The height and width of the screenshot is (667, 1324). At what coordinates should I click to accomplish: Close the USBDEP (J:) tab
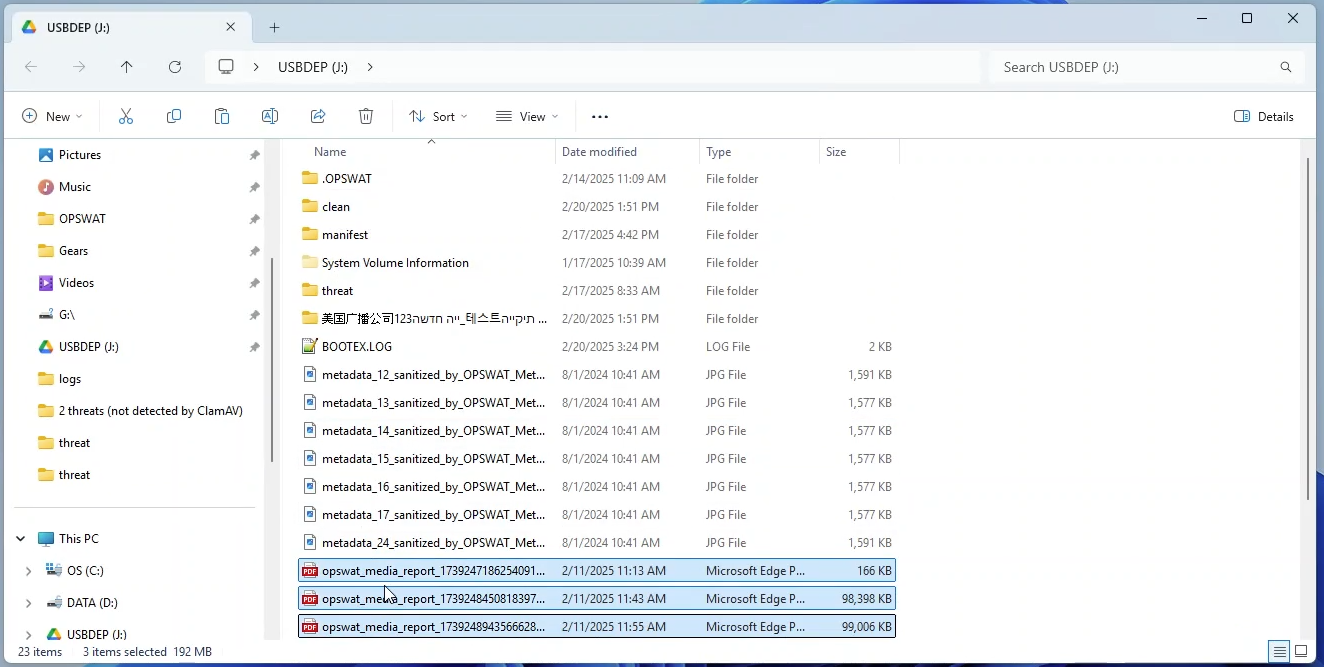coord(231,27)
